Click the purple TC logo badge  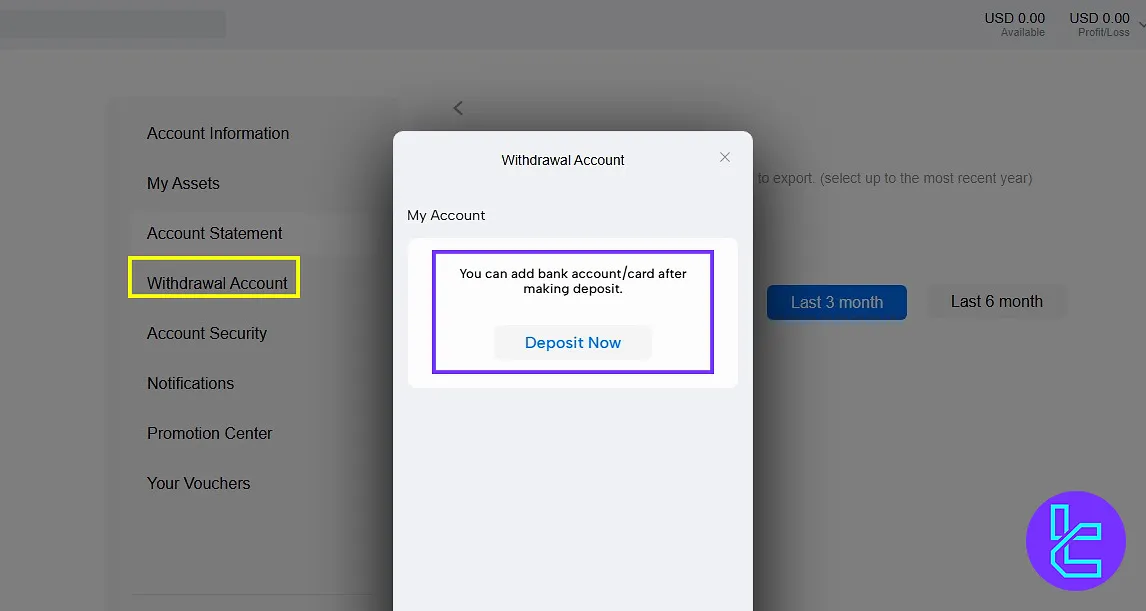(x=1075, y=541)
